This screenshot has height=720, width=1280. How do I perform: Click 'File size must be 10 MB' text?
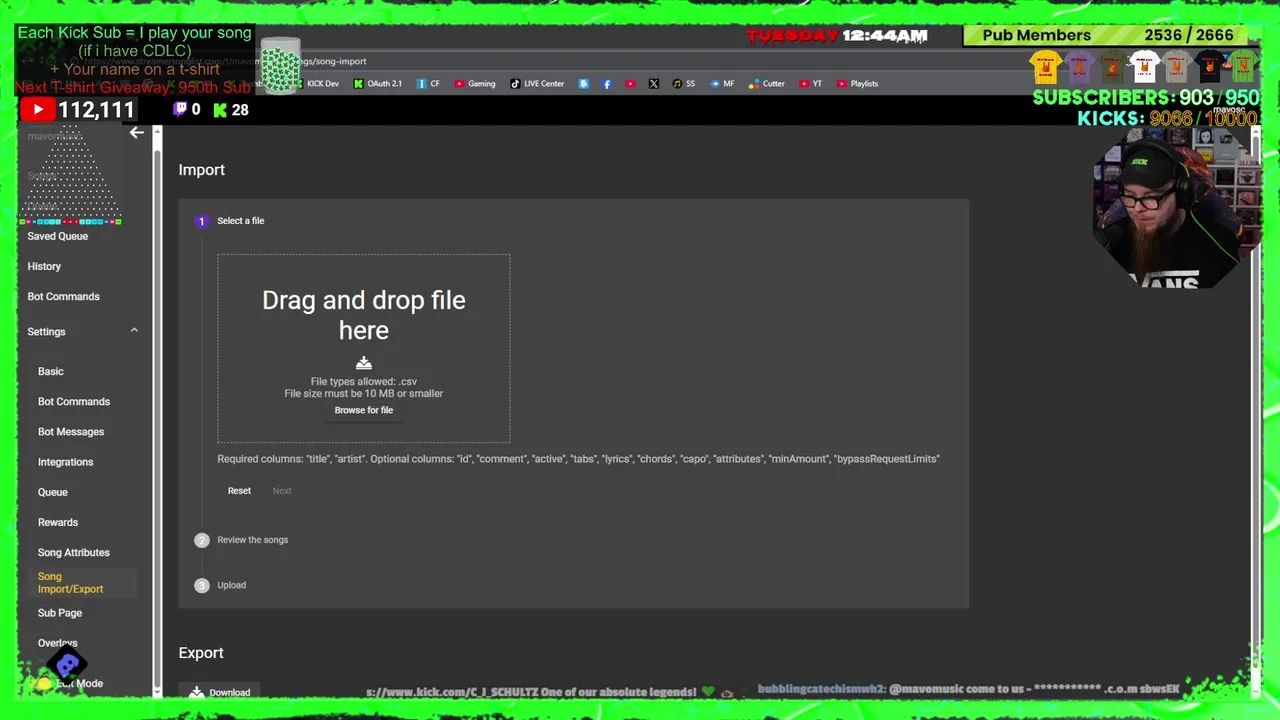364,394
